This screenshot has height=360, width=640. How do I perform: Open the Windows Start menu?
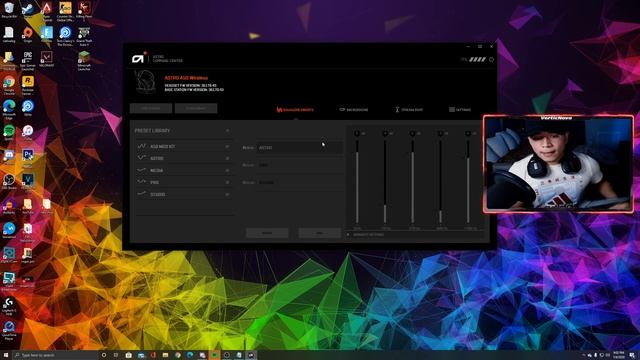tap(6, 355)
